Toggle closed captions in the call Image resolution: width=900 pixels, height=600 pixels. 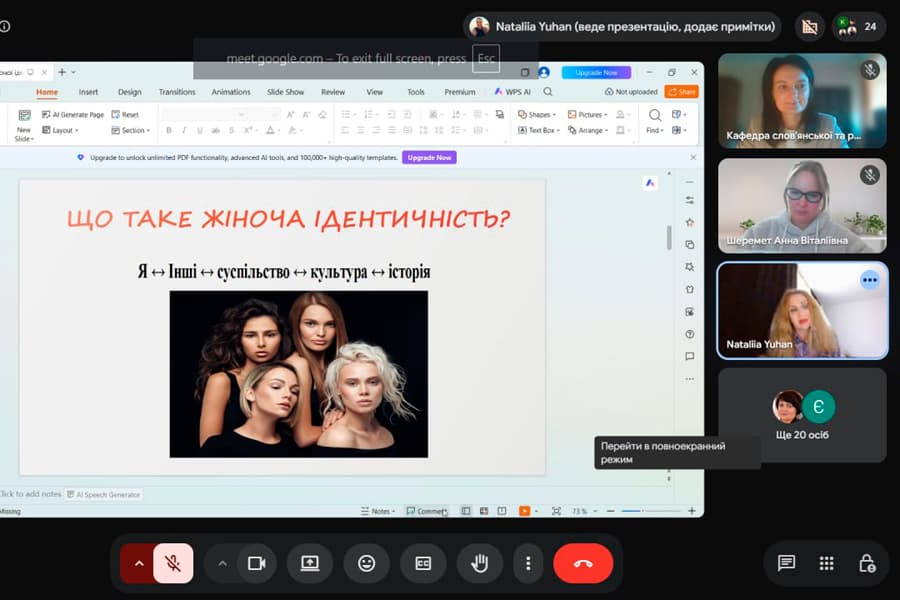(x=423, y=563)
